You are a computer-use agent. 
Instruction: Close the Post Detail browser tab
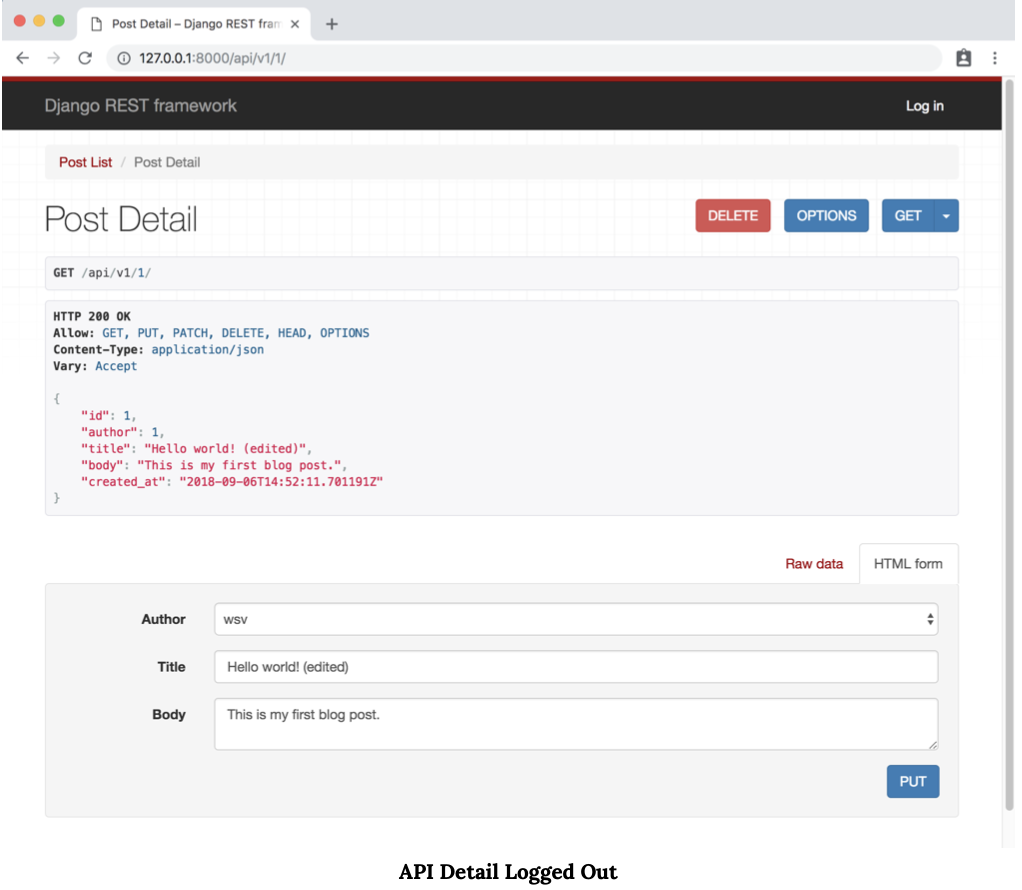coord(295,24)
